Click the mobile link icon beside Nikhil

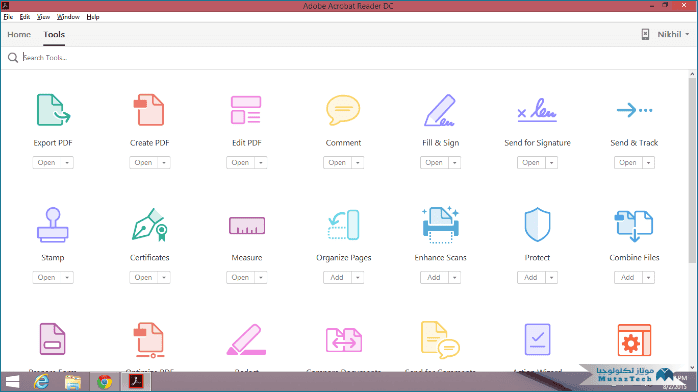(645, 34)
